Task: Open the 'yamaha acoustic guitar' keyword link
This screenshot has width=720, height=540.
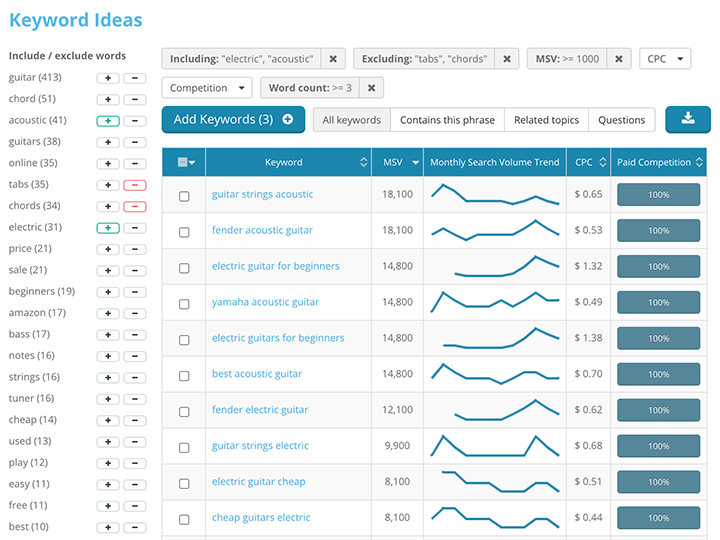Action: tap(265, 302)
